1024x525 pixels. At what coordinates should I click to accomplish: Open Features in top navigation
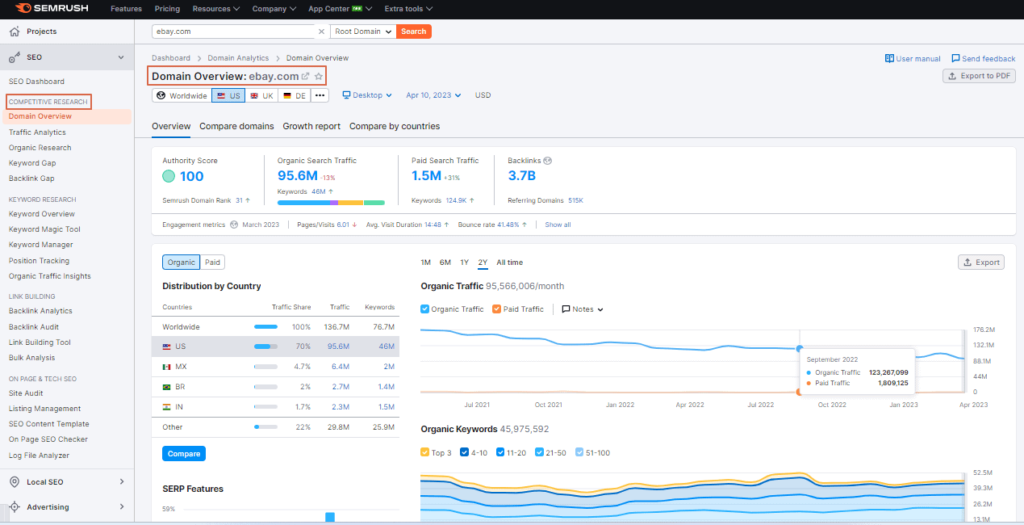(126, 9)
